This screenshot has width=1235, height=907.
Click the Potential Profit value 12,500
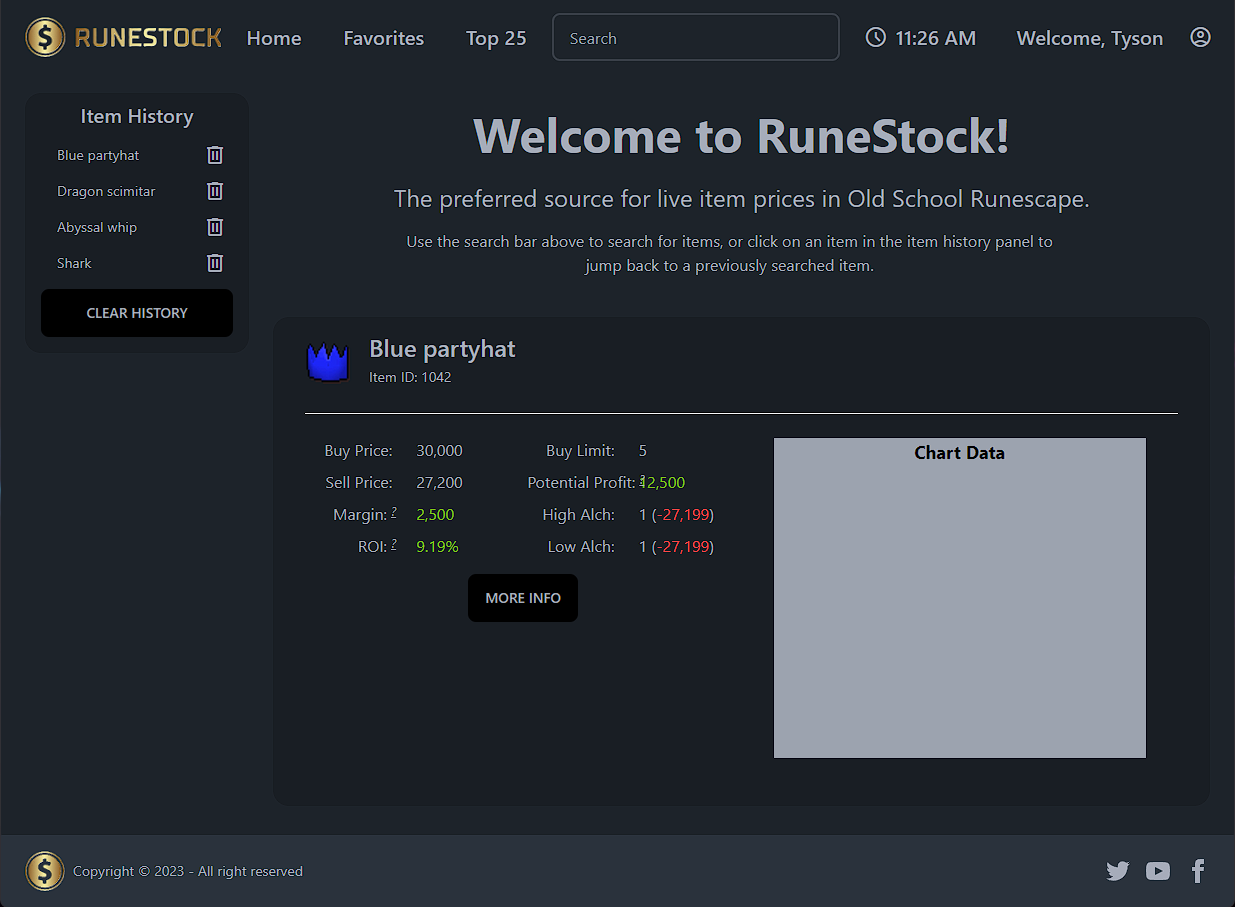(662, 483)
